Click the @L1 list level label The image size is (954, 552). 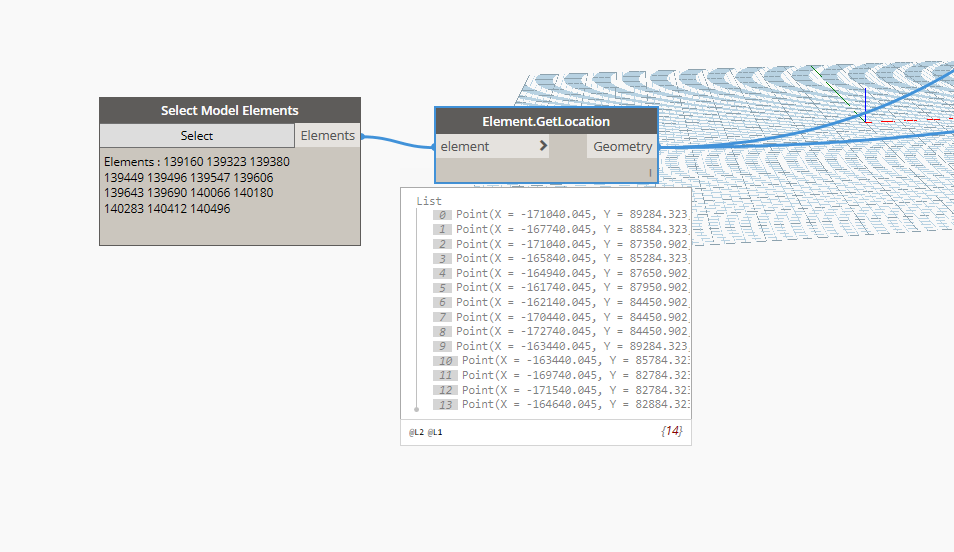435,432
